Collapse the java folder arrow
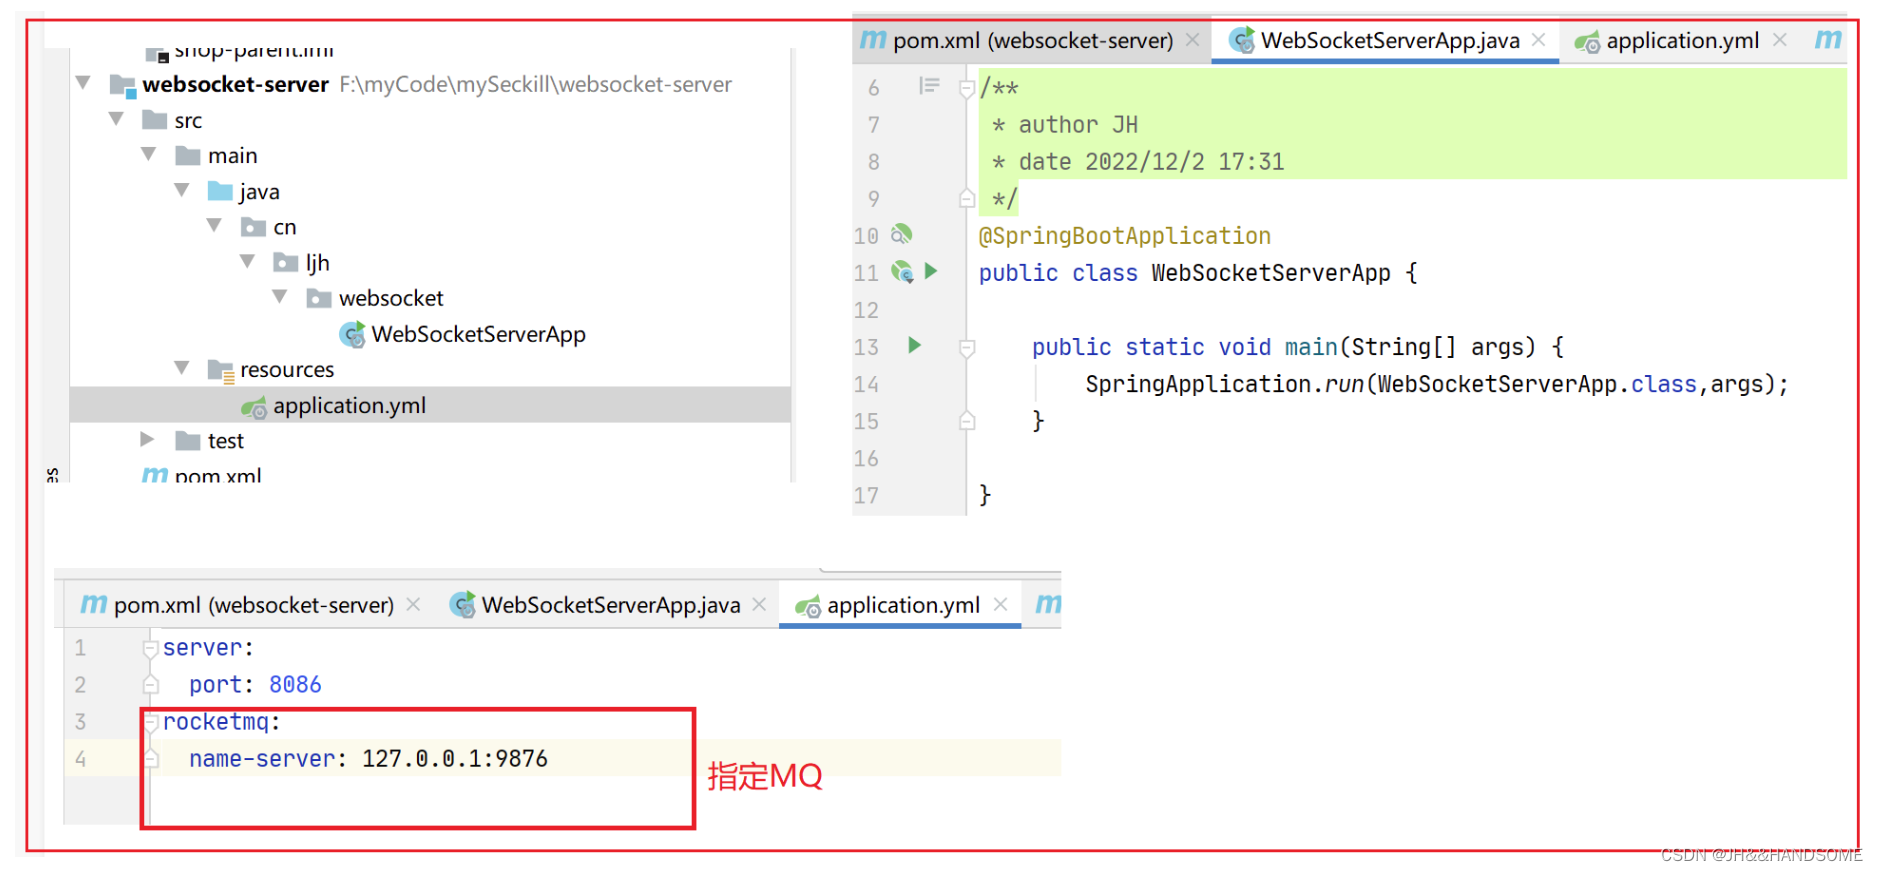Viewport: 1878px width, 871px height. pos(182,190)
